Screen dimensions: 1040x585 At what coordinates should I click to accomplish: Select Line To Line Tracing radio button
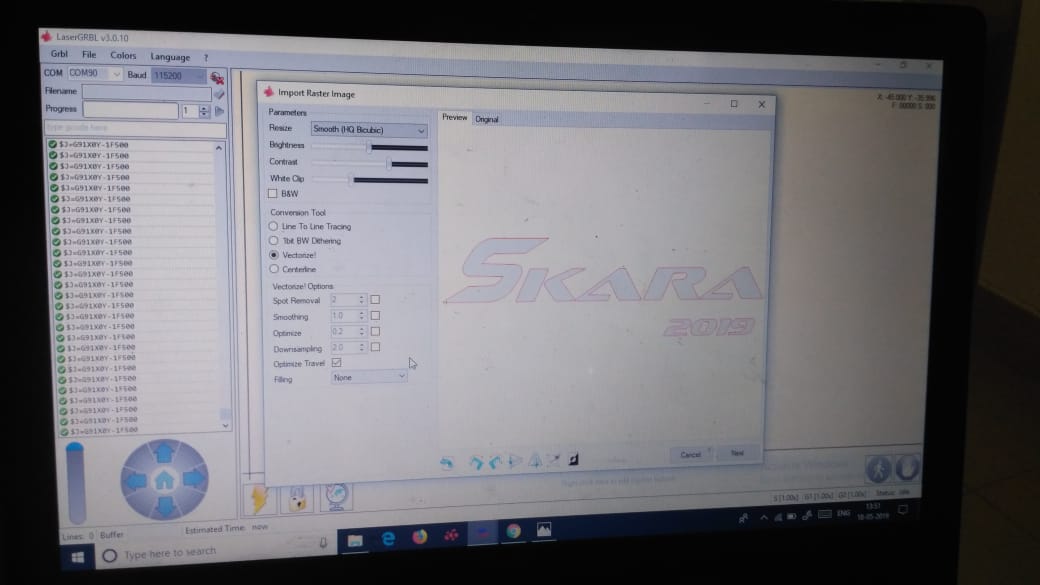click(x=273, y=226)
